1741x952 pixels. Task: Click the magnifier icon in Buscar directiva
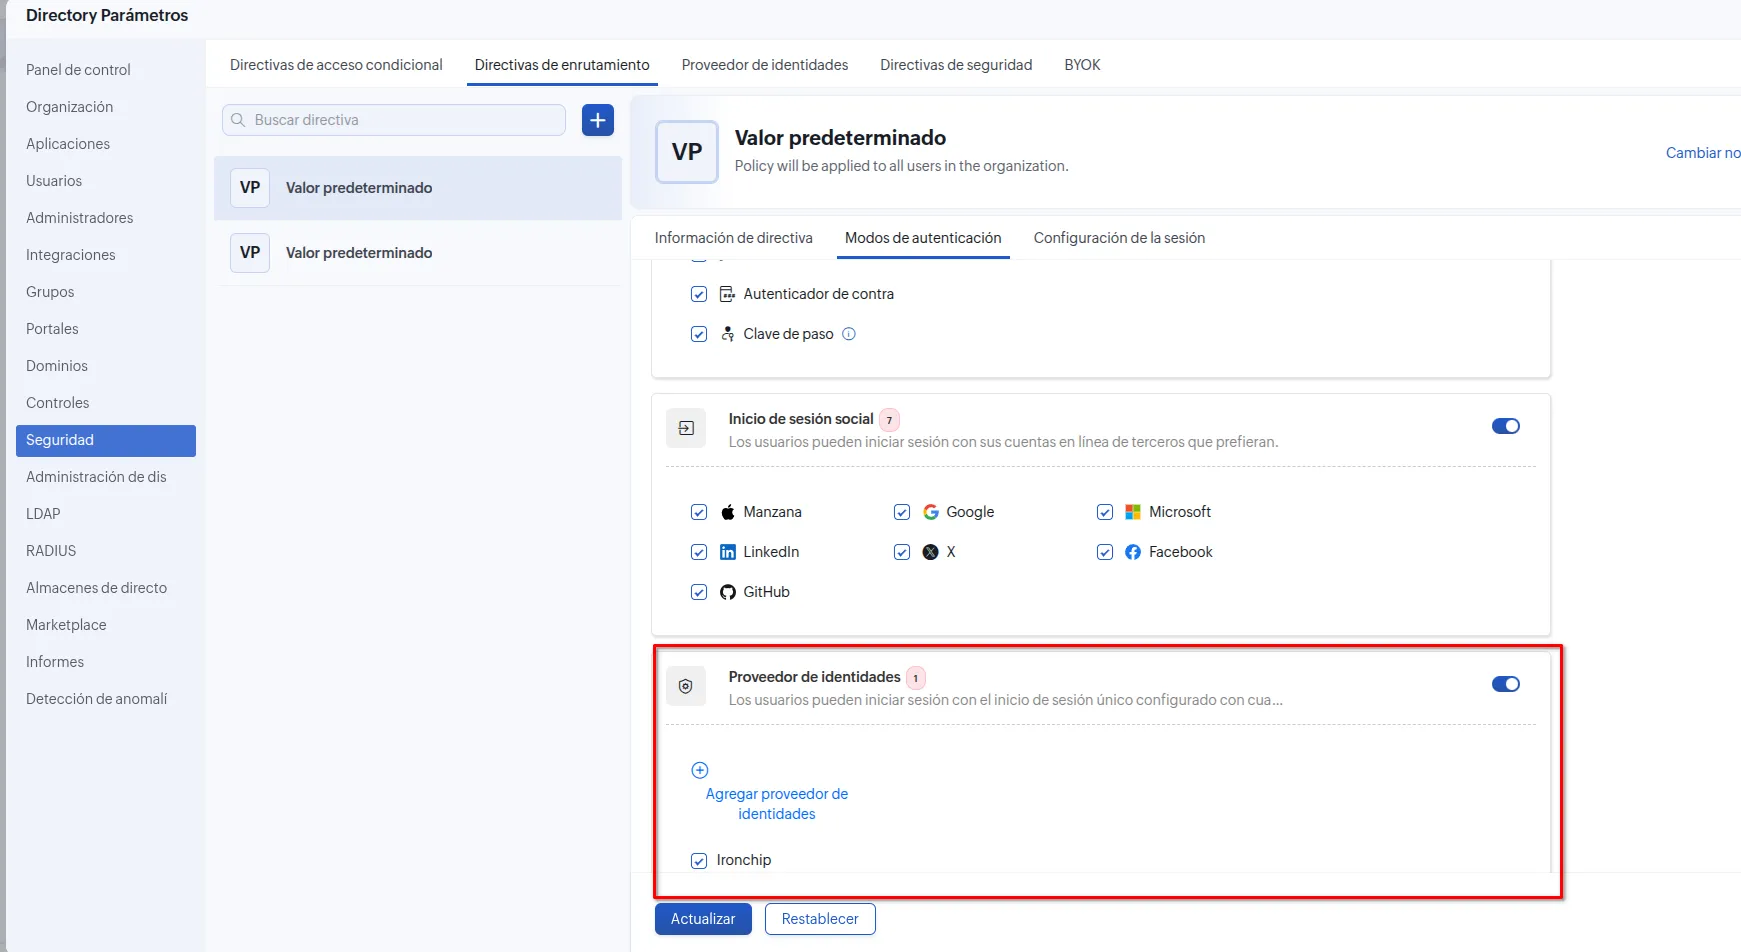click(238, 120)
